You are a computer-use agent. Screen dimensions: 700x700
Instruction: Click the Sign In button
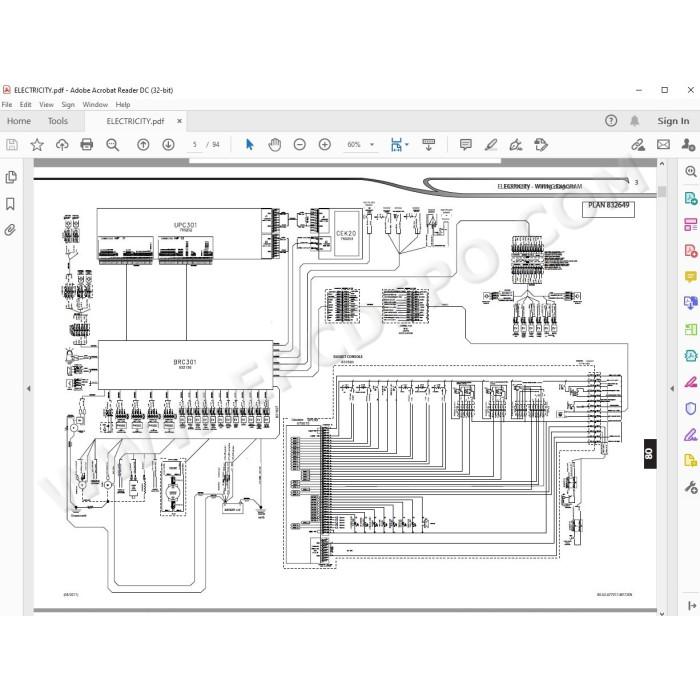[x=673, y=121]
